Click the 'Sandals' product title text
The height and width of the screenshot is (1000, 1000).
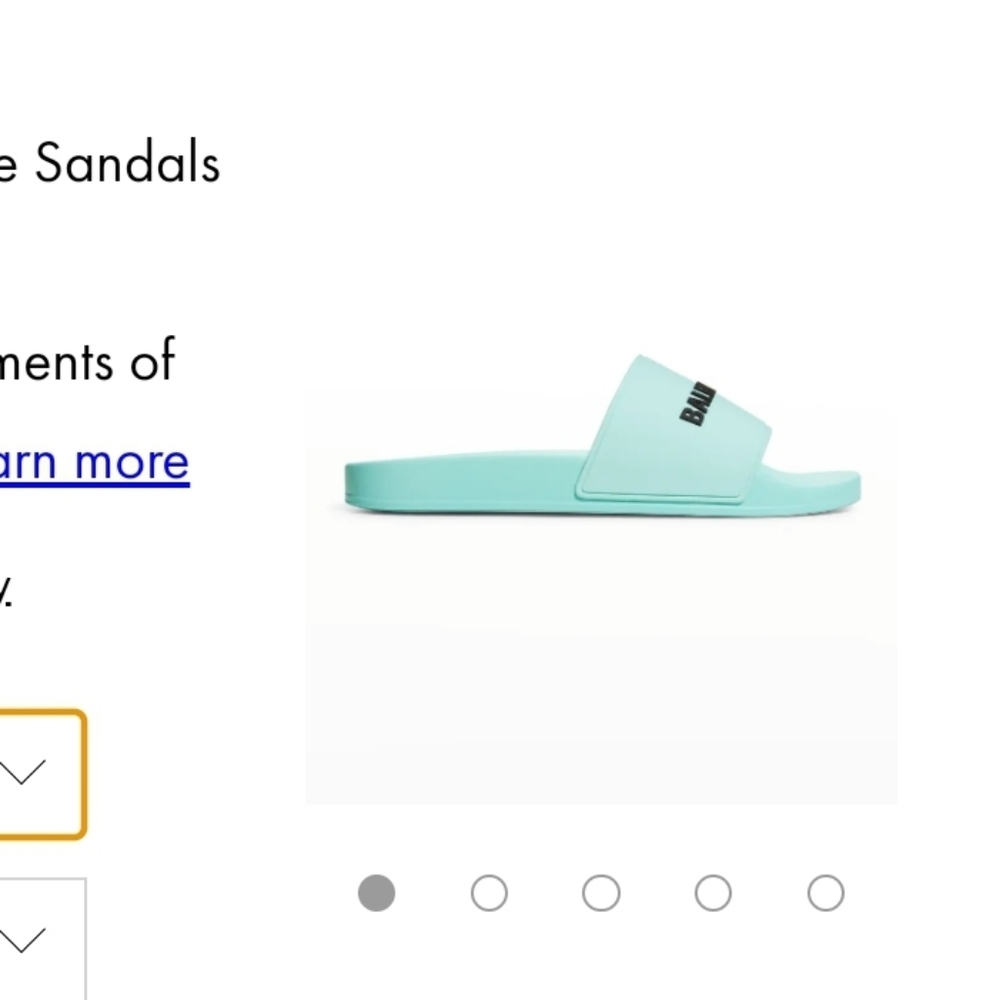pos(127,164)
